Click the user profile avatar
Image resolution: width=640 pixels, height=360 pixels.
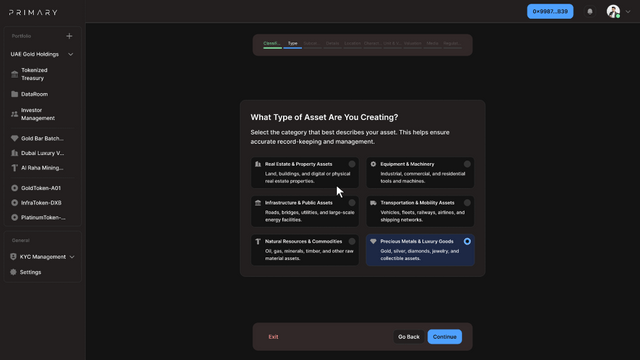tap(613, 11)
